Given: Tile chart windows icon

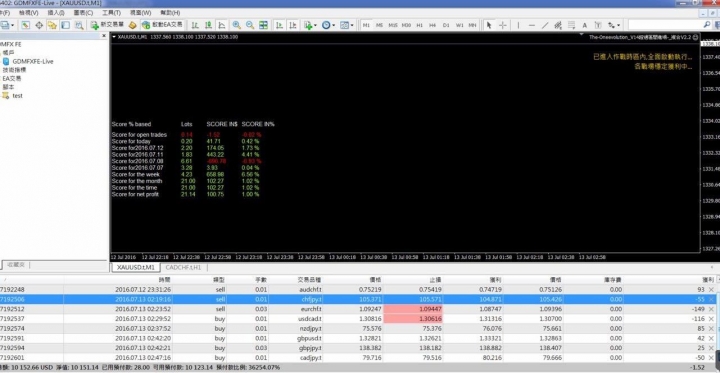Looking at the screenshot, I should [263, 25].
